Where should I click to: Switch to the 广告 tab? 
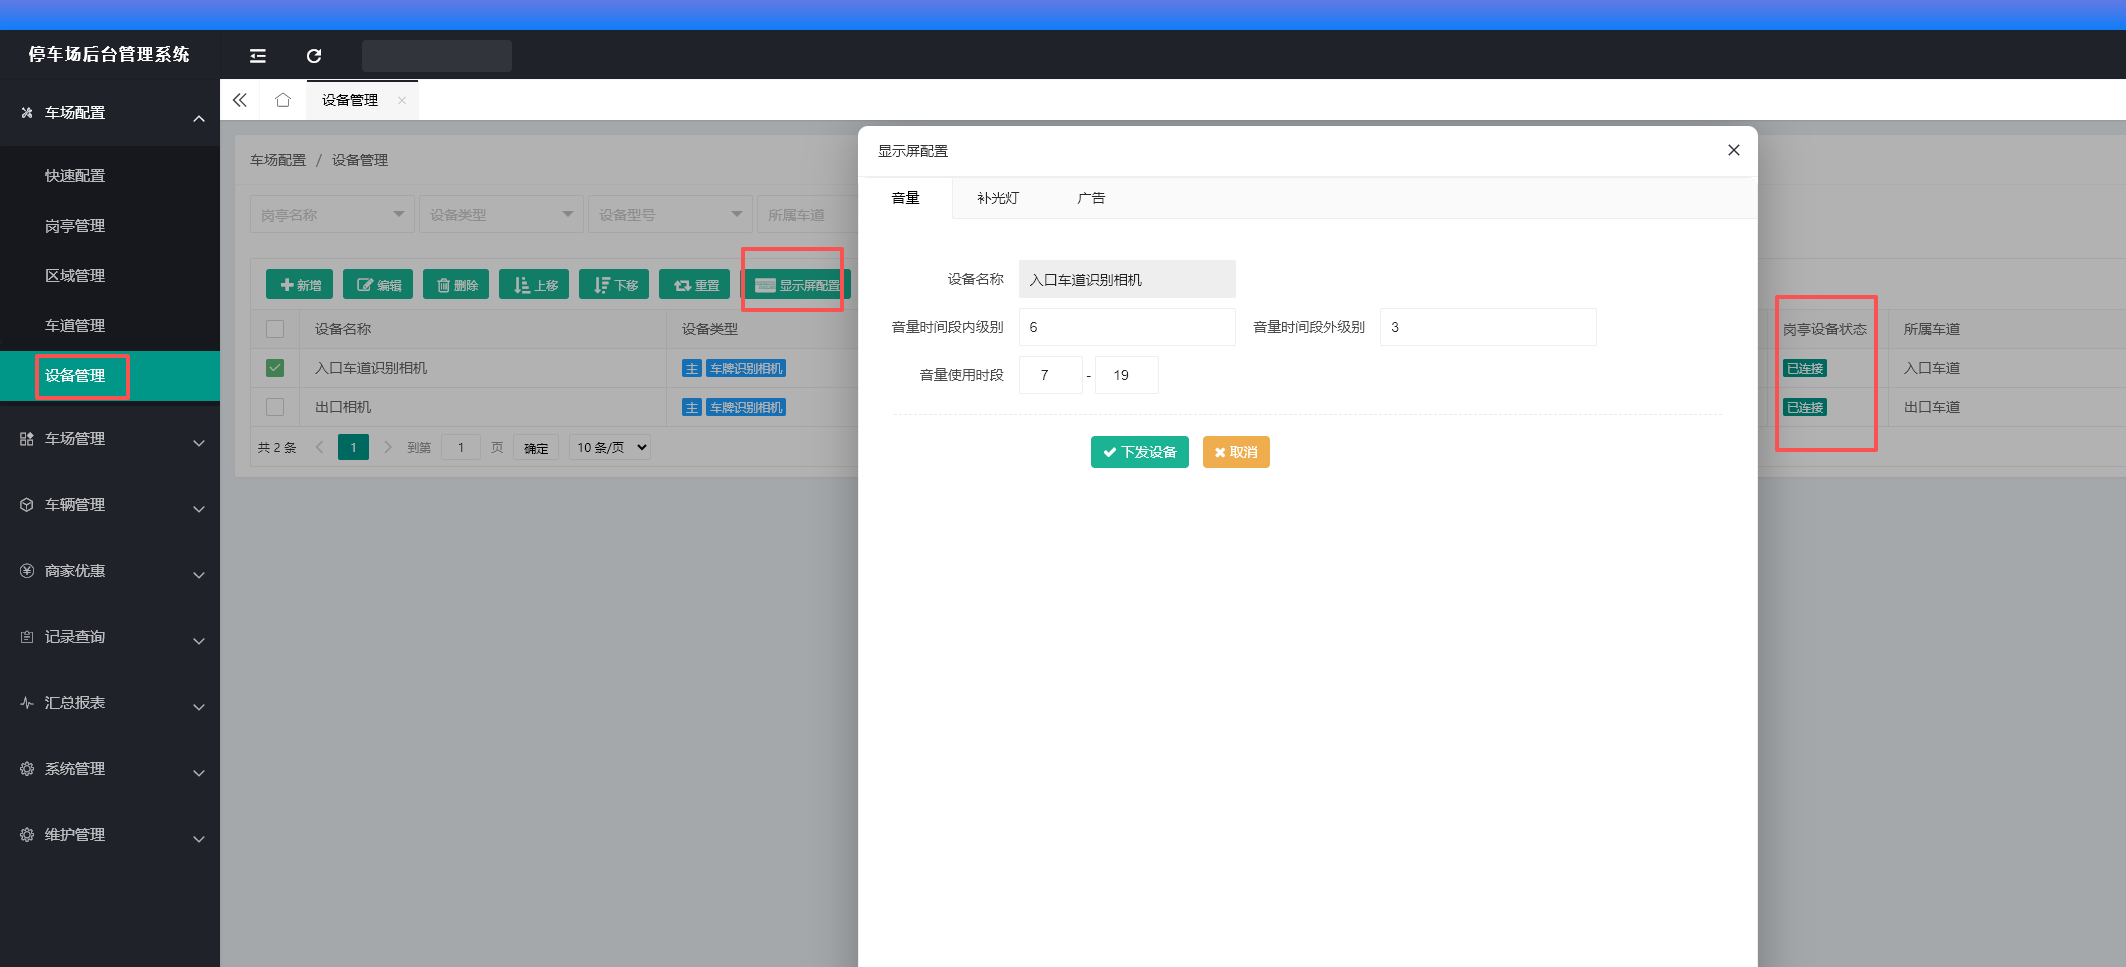pos(1091,198)
